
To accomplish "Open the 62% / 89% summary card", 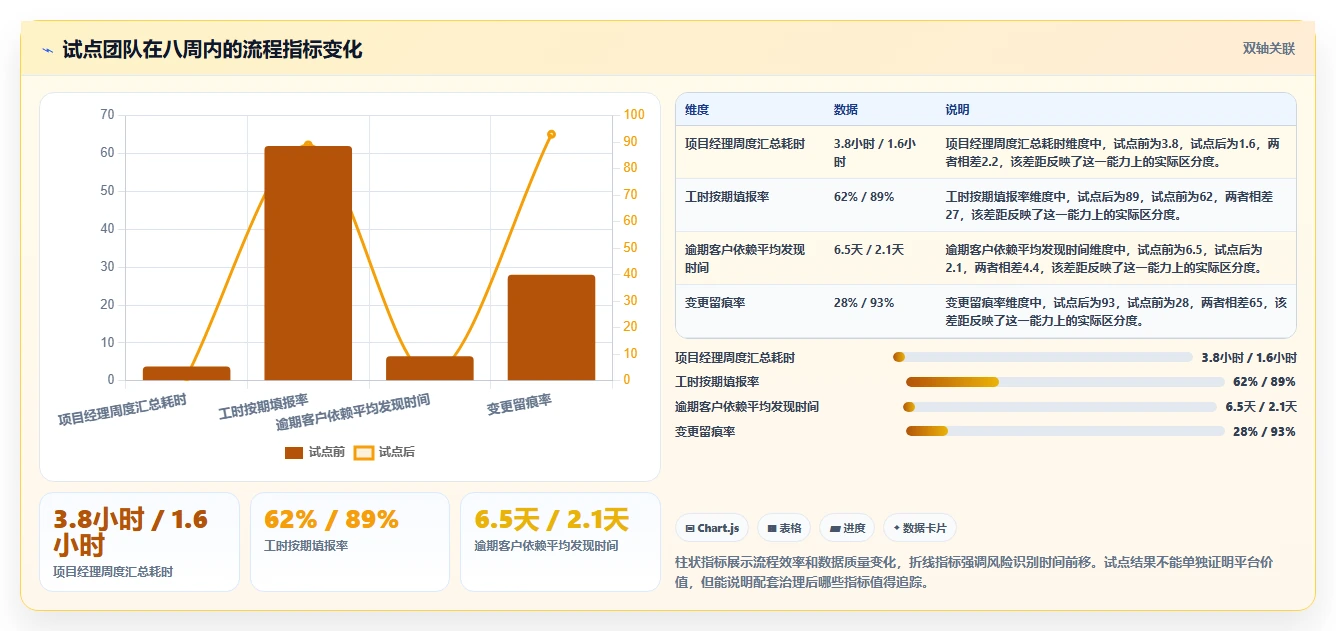I will click(x=350, y=542).
